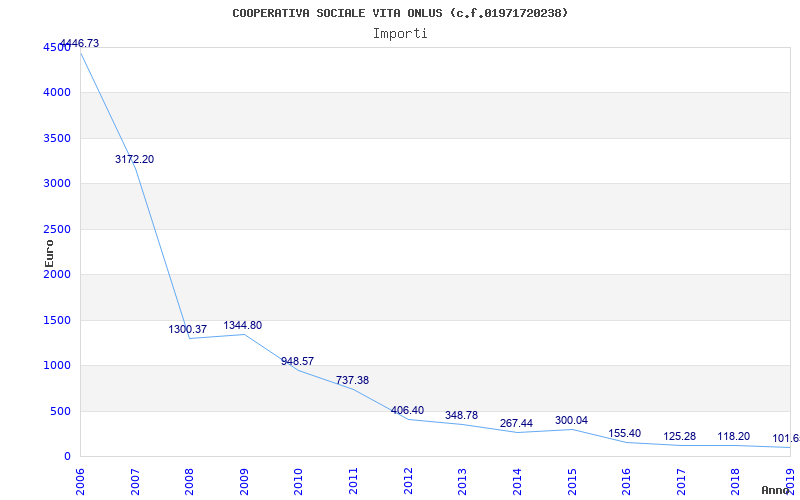The image size is (800, 500).
Task: Click the chart title COOPERATIVA SOCIALE VITA ONLUS
Action: [400, 13]
